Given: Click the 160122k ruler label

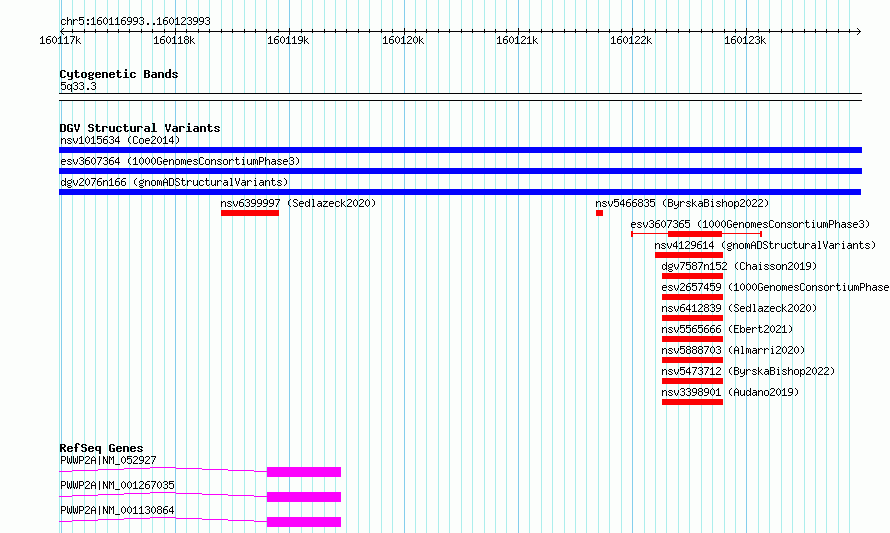Looking at the screenshot, I should click(631, 40).
